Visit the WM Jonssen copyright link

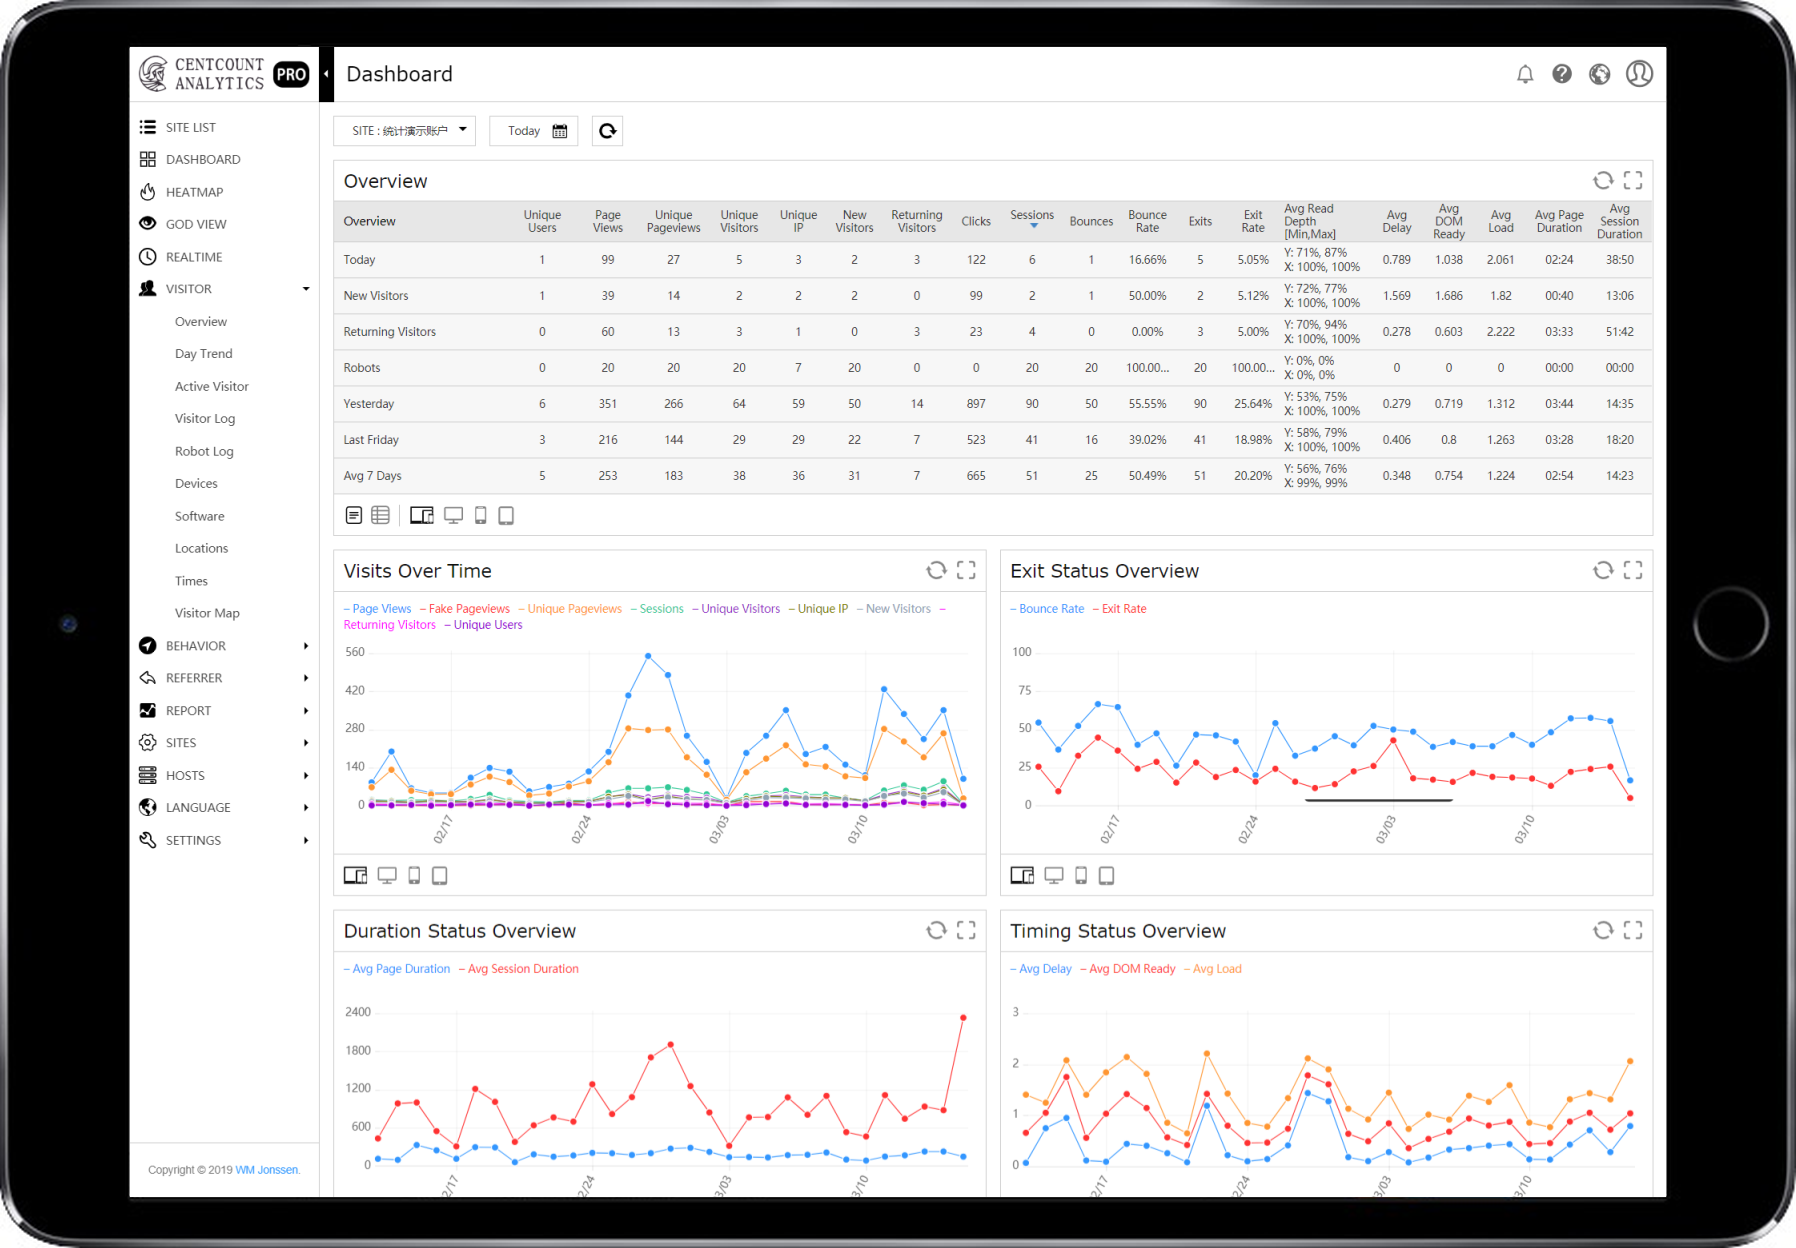pyautogui.click(x=268, y=1169)
